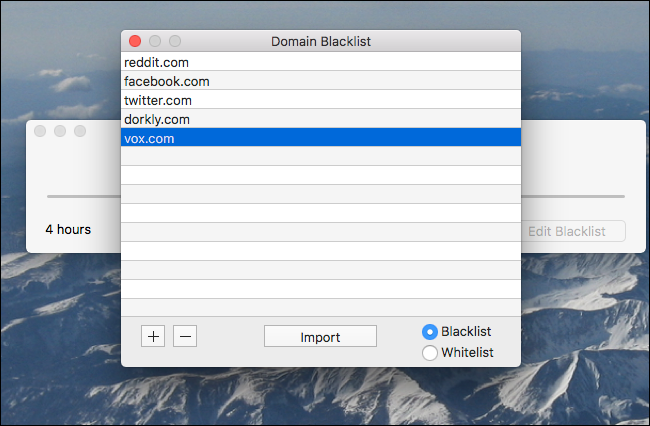This screenshot has height=426, width=650.
Task: Select facebook.com entry
Action: 321,81
